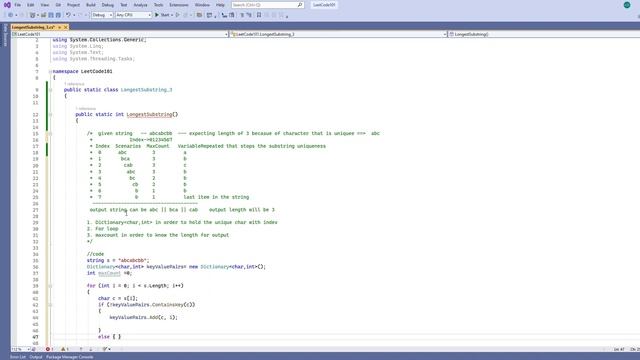
Task: Click the Start debugging button
Action: tap(162, 15)
